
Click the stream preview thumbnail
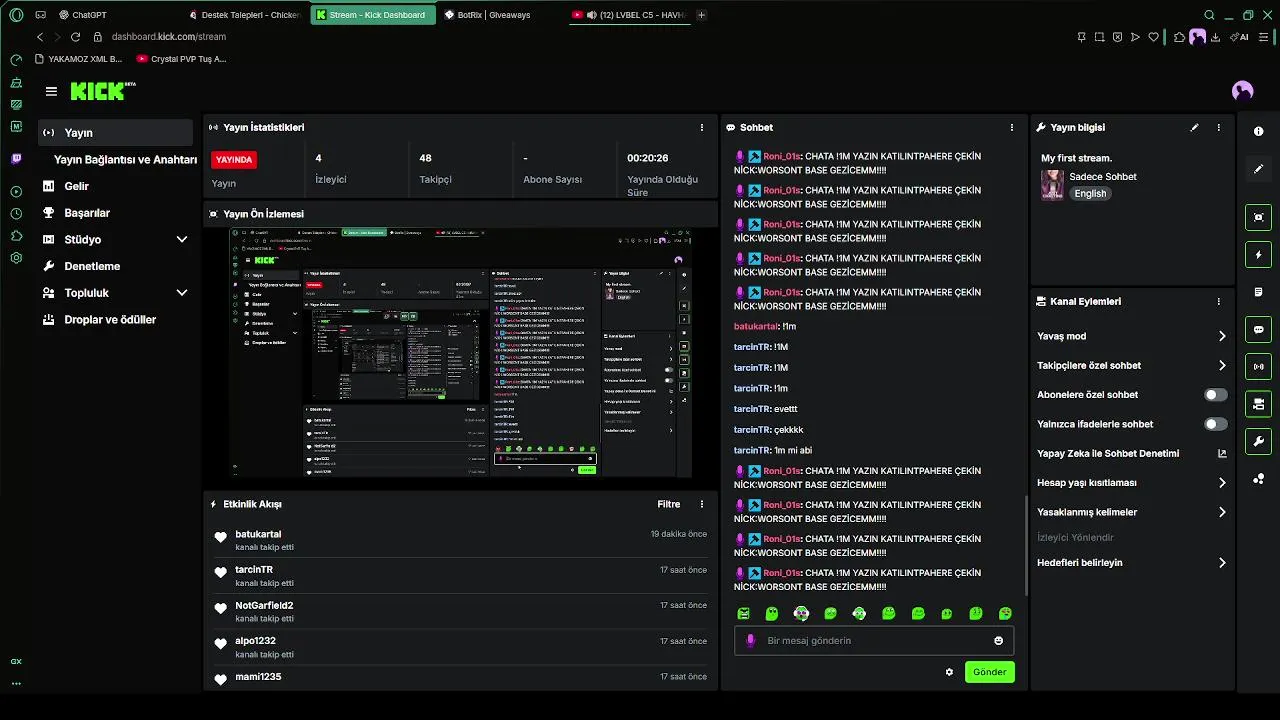coord(460,352)
